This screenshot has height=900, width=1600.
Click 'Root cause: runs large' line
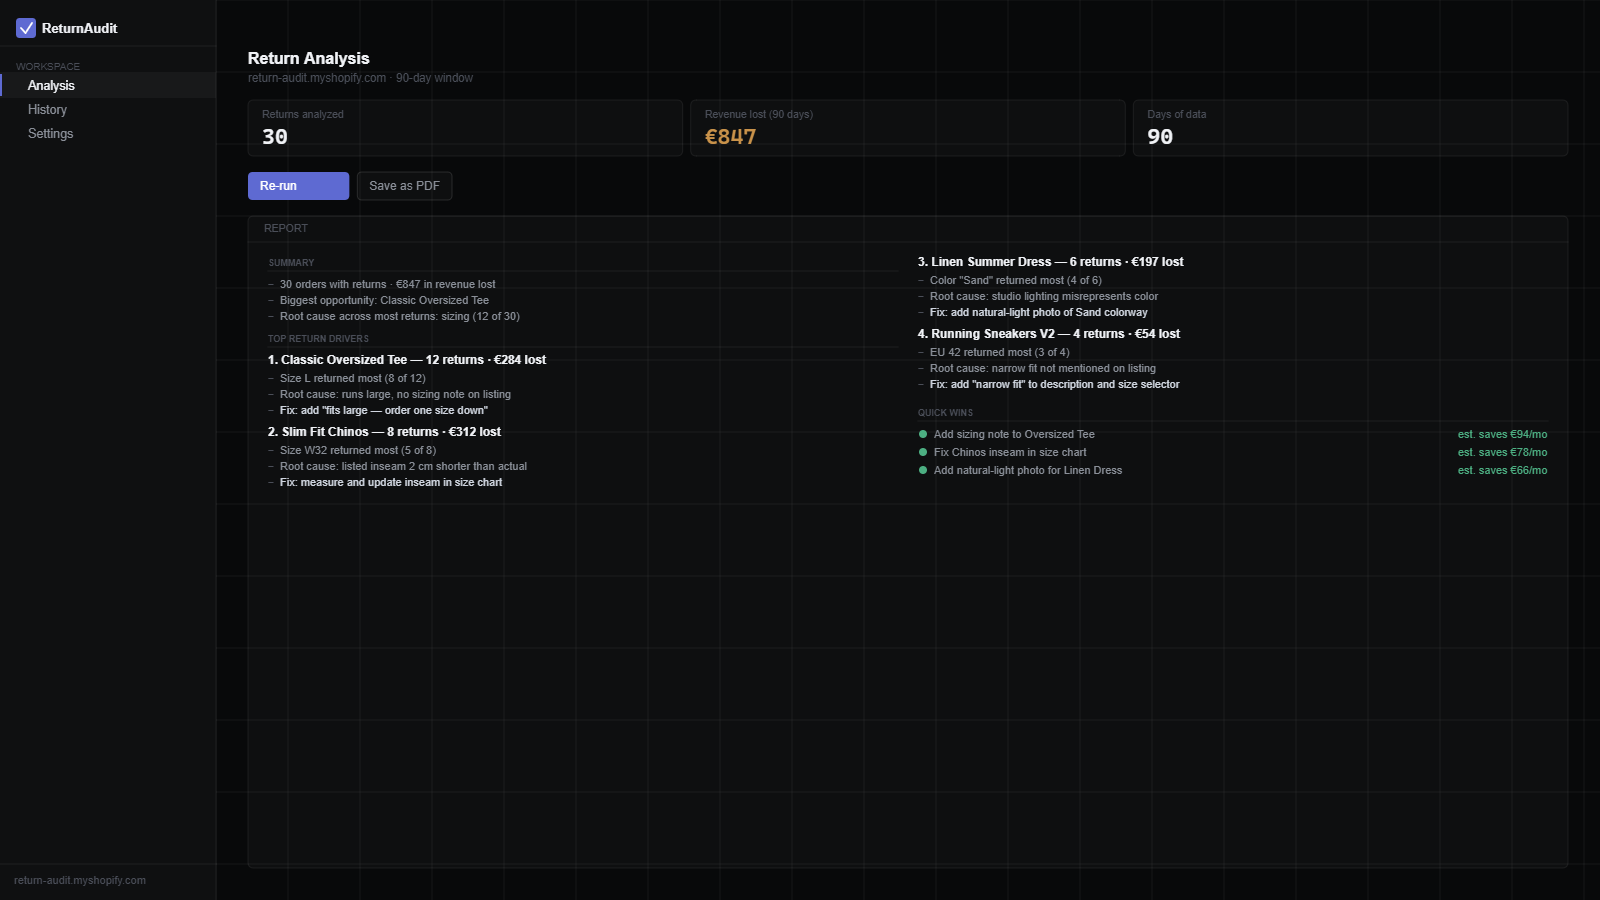[x=395, y=394]
